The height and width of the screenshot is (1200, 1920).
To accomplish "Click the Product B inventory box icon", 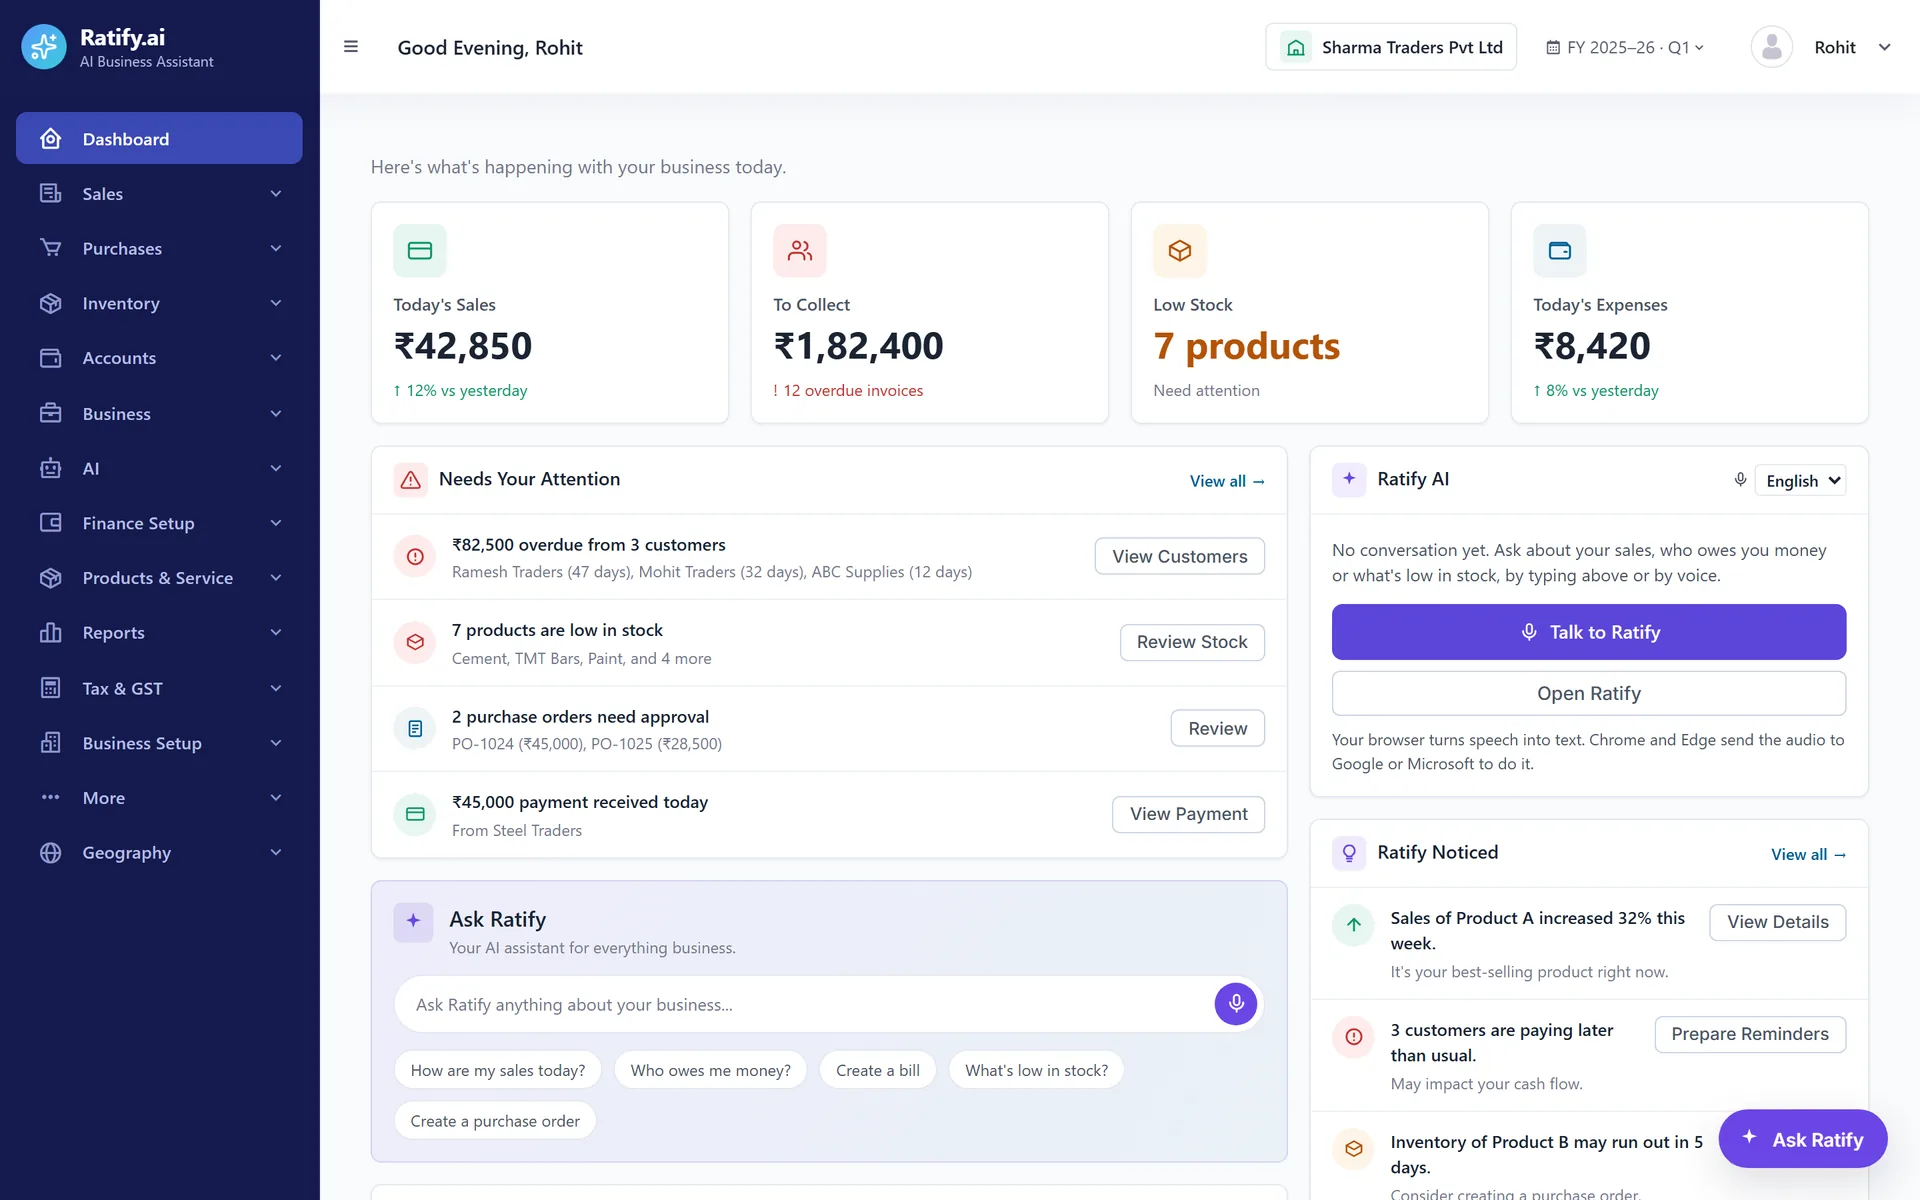I will coord(1353,1149).
